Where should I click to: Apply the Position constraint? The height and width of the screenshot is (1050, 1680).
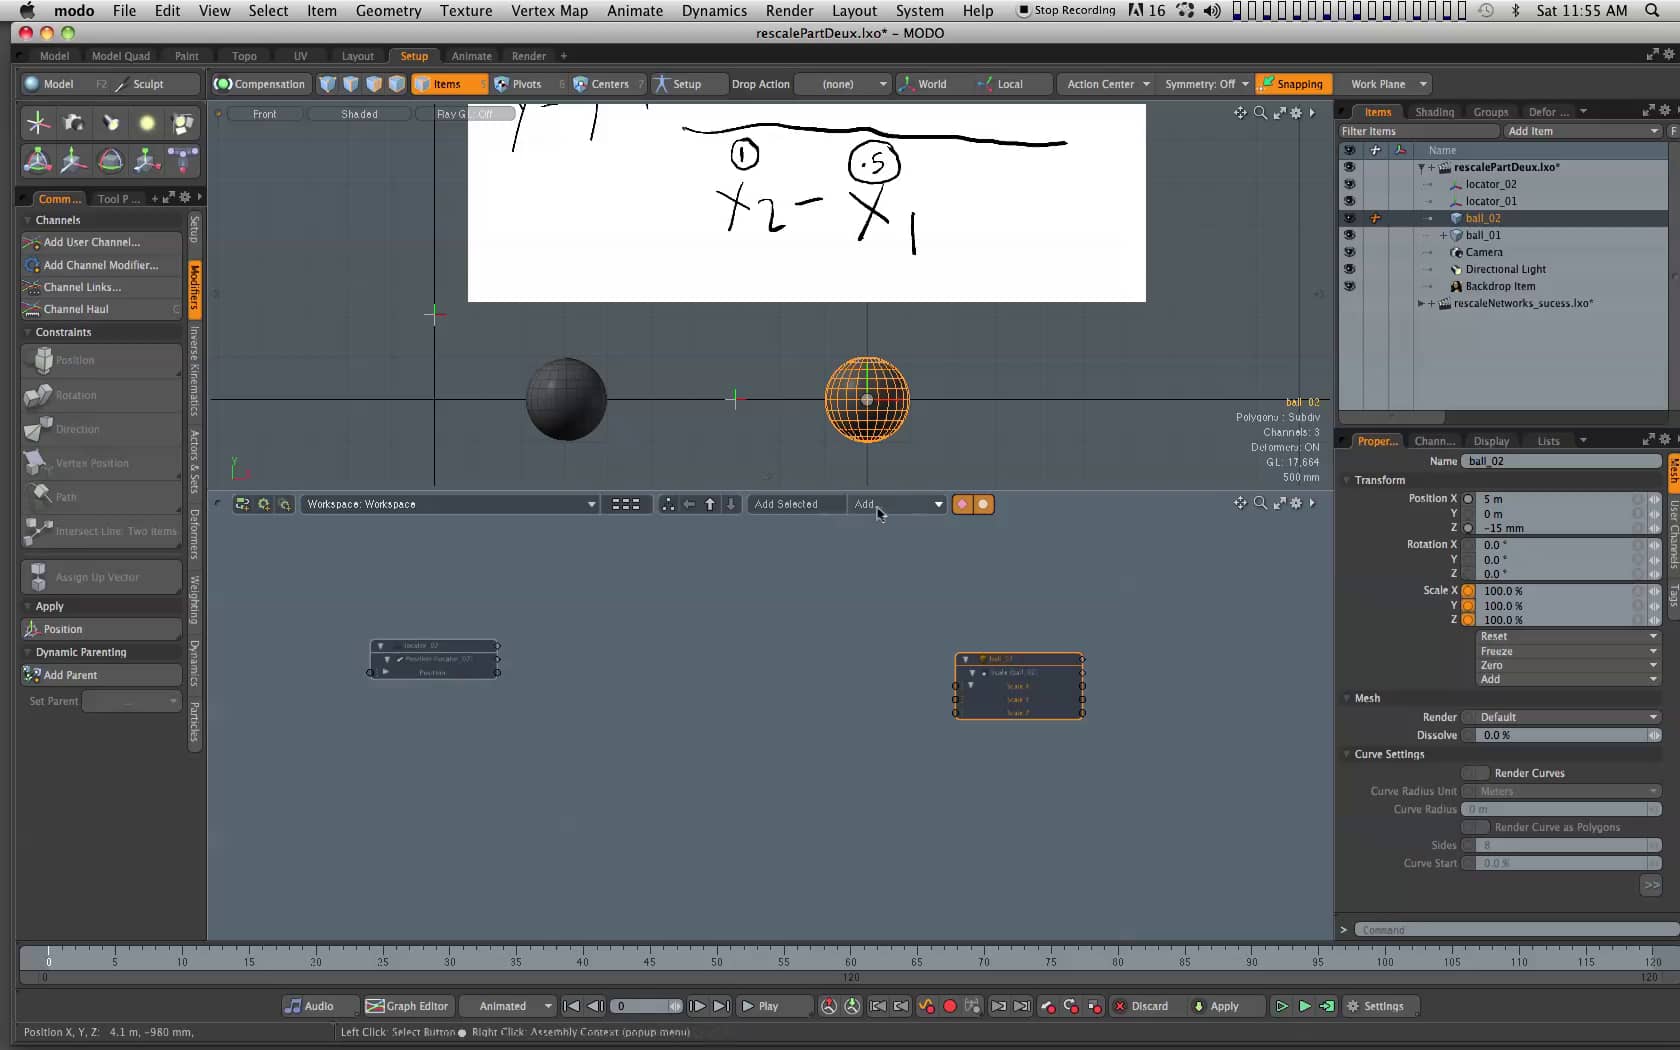click(x=101, y=629)
